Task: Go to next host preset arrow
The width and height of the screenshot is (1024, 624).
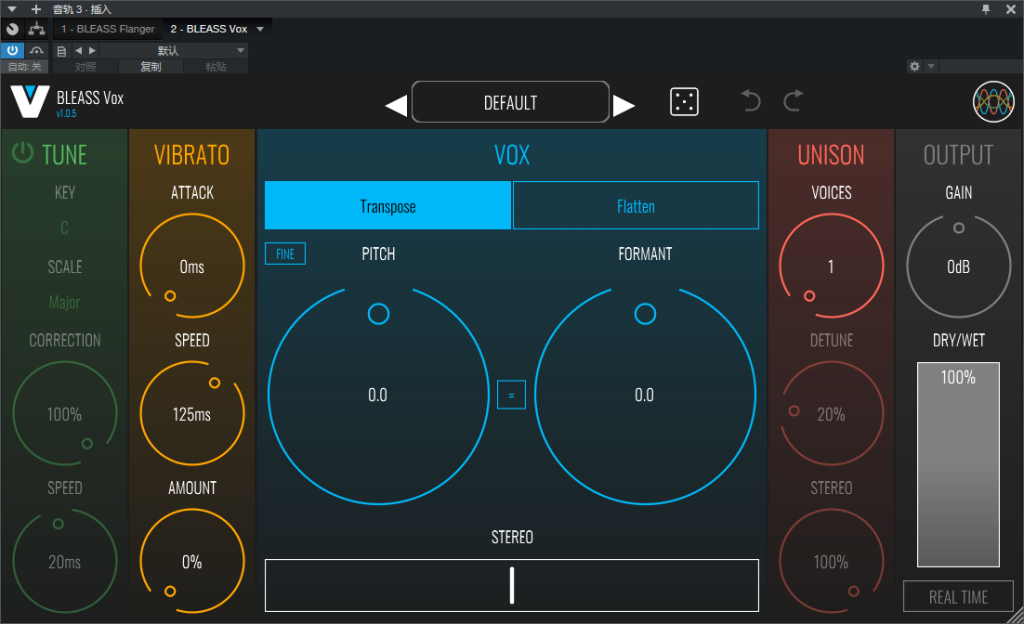Action: (x=92, y=50)
